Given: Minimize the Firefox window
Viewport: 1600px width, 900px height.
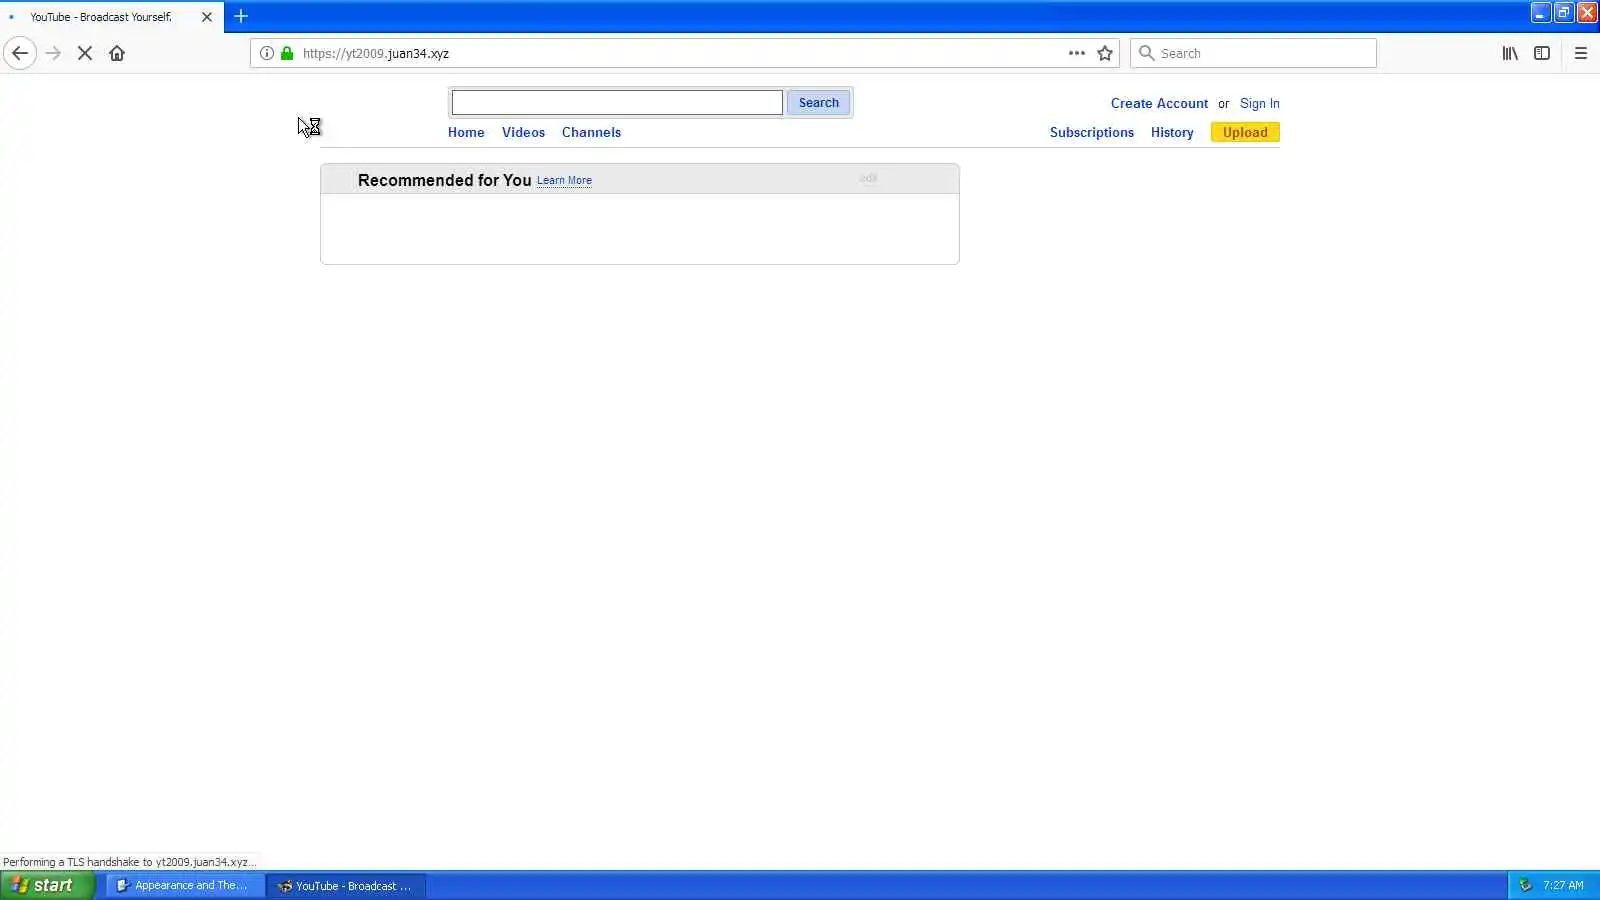Looking at the screenshot, I should pyautogui.click(x=1540, y=13).
